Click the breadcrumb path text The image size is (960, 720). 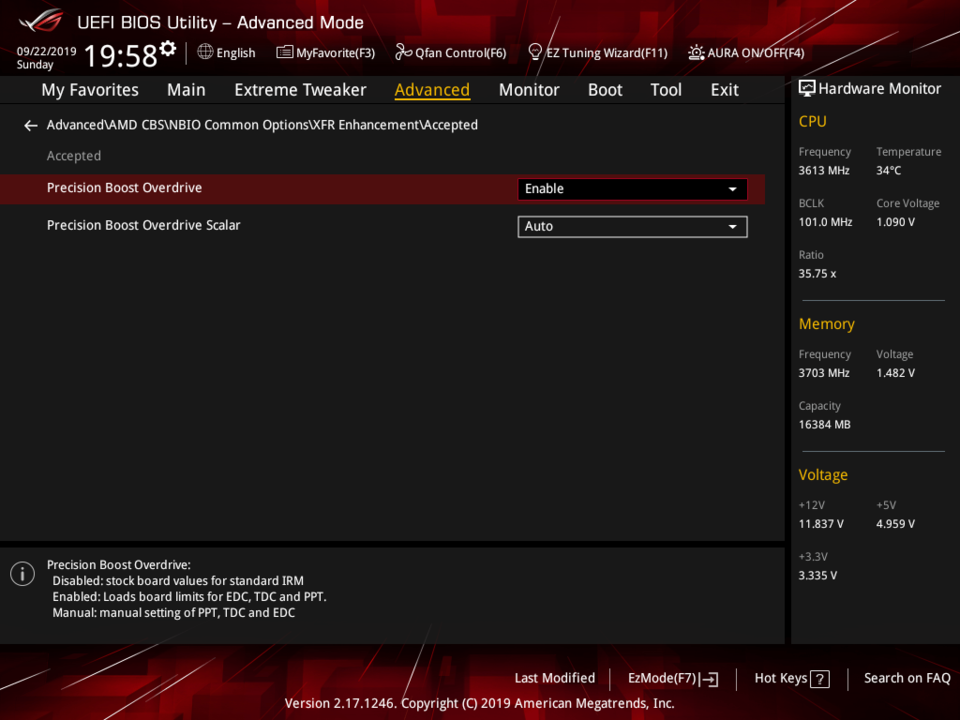coord(262,125)
